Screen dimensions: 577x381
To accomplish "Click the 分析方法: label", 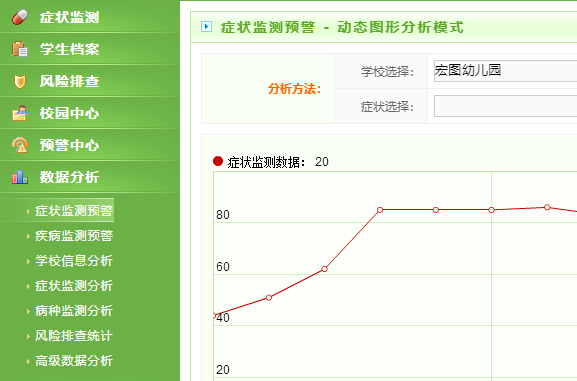I will point(294,89).
